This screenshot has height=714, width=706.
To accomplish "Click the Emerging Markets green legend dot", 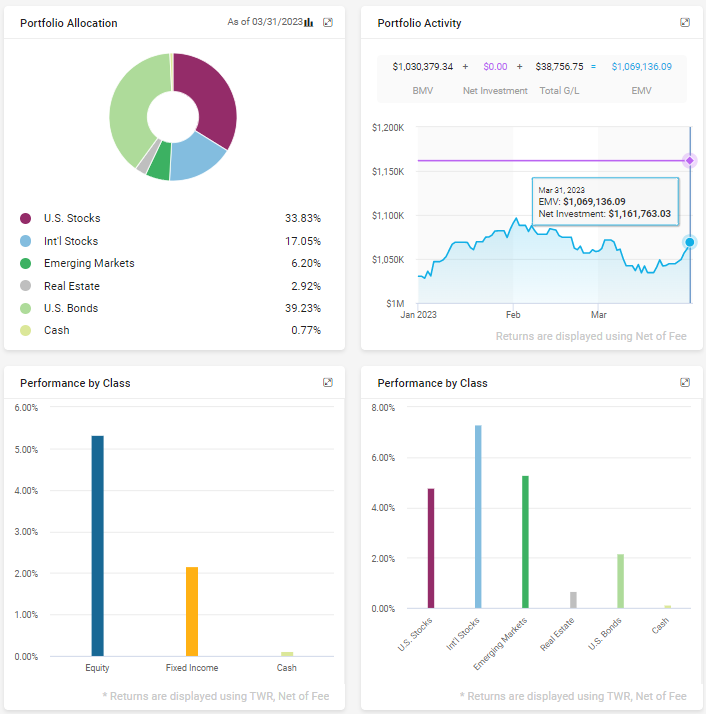I will [26, 263].
